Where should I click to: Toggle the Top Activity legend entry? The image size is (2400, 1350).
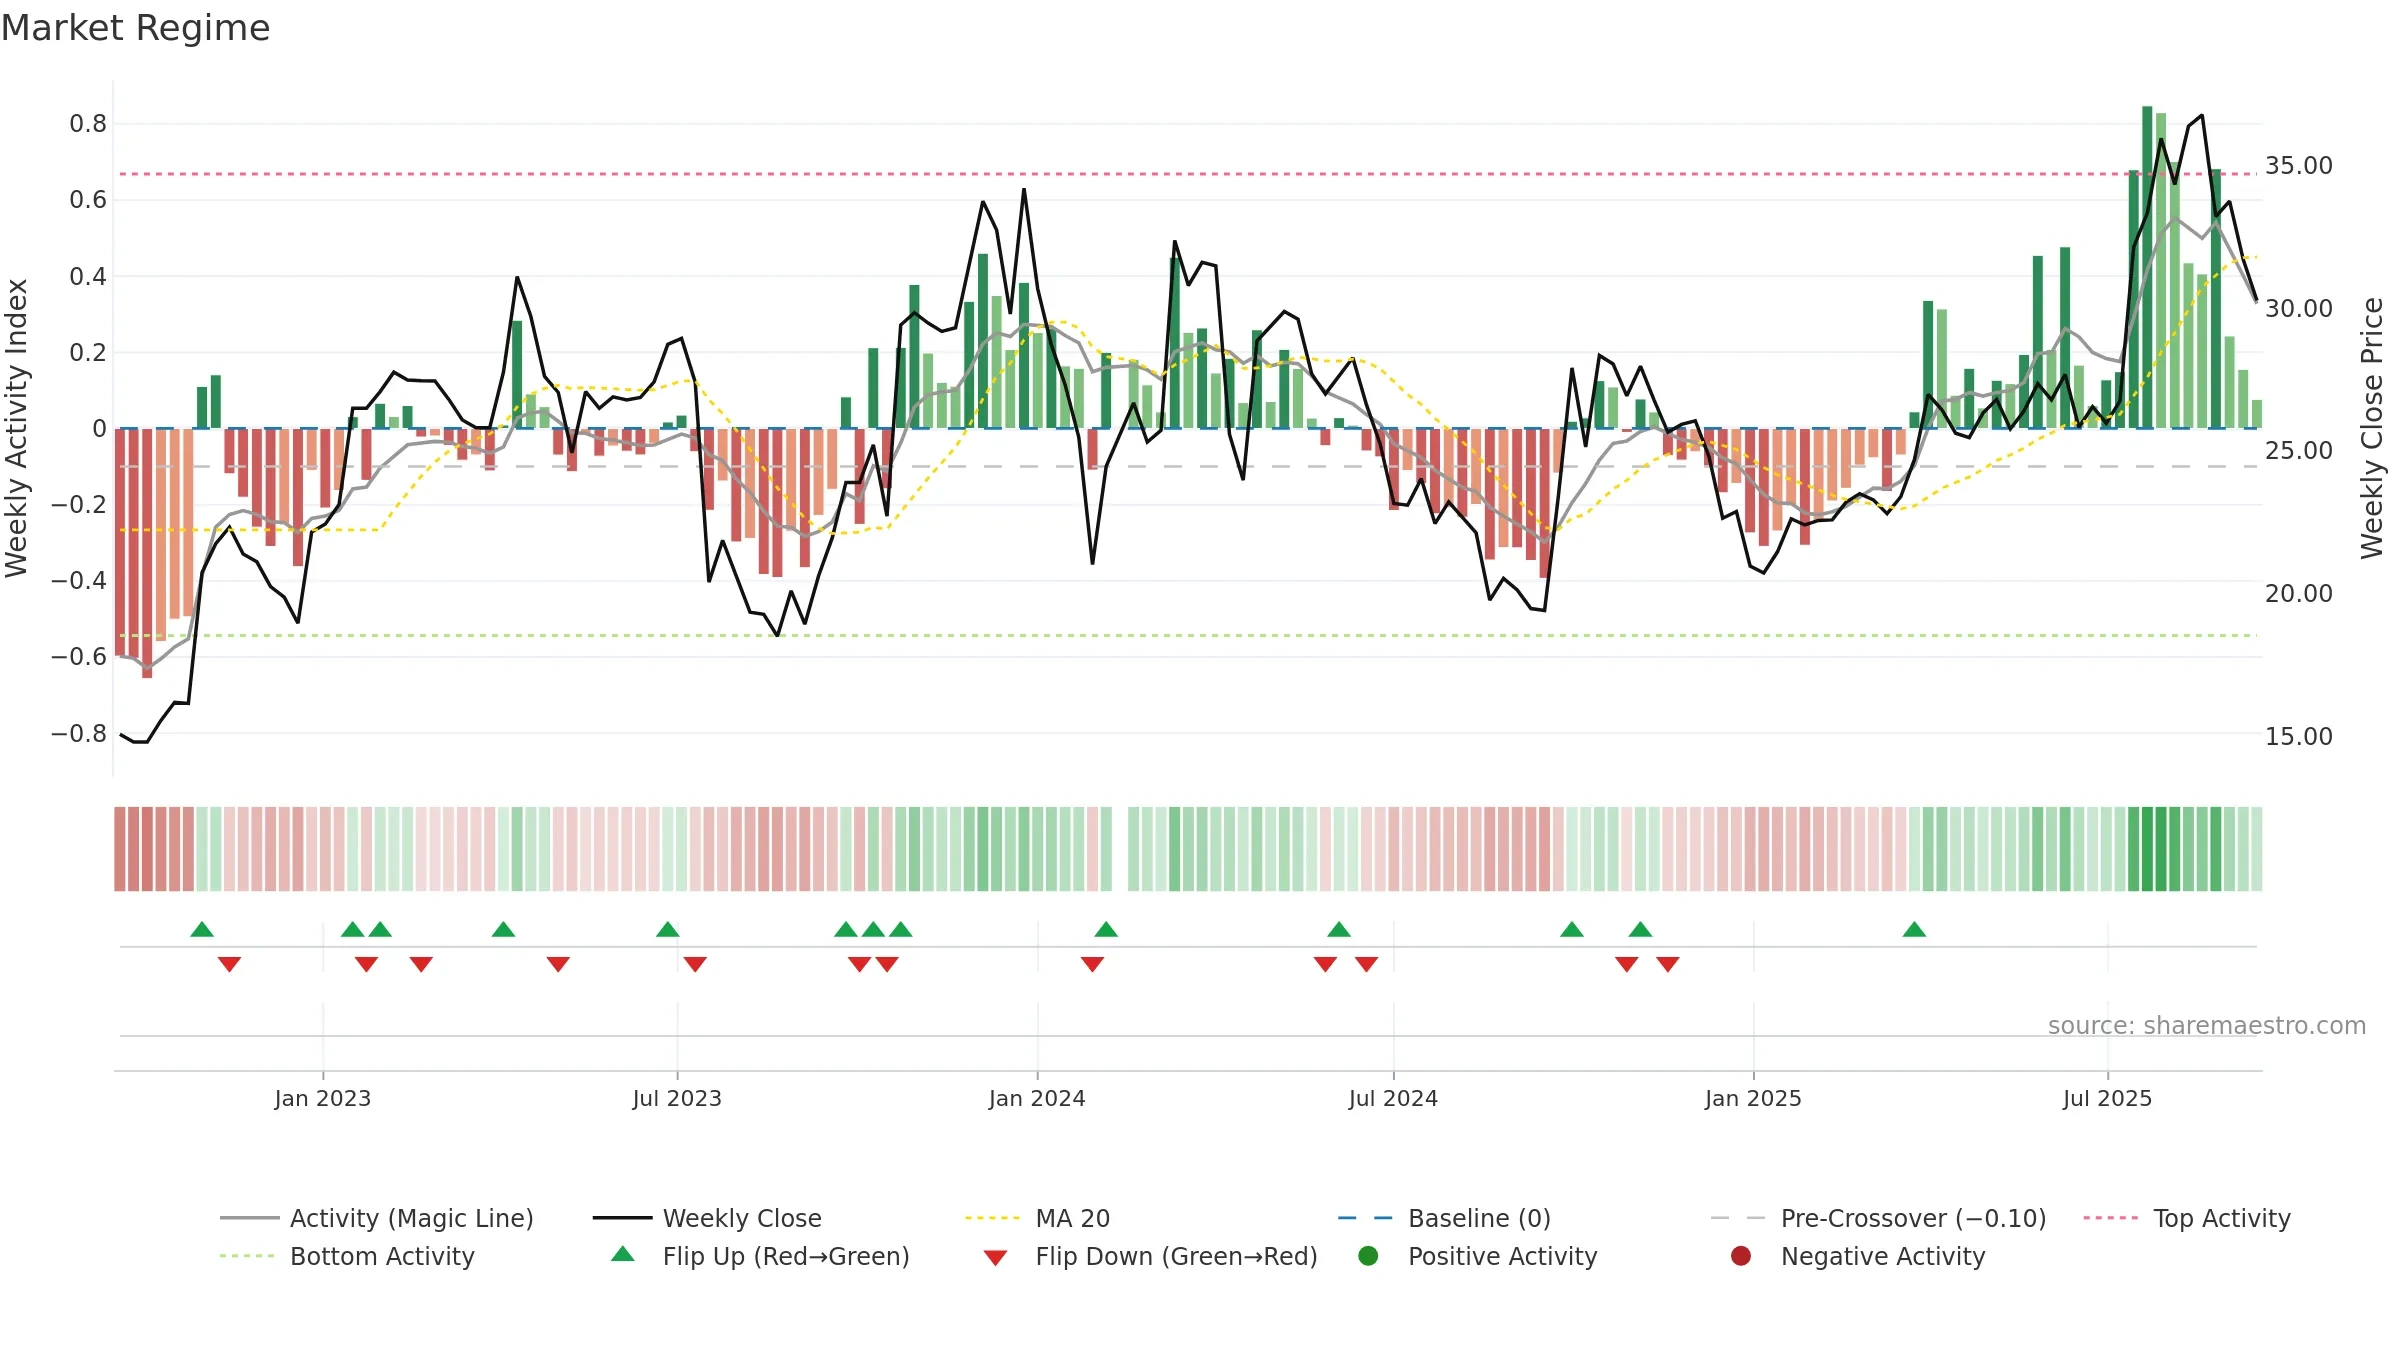pos(2187,1218)
